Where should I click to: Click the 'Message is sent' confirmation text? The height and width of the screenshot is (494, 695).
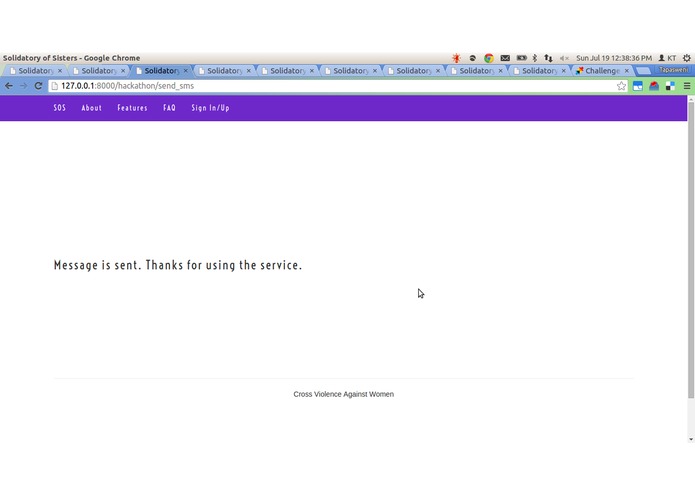[x=178, y=265]
